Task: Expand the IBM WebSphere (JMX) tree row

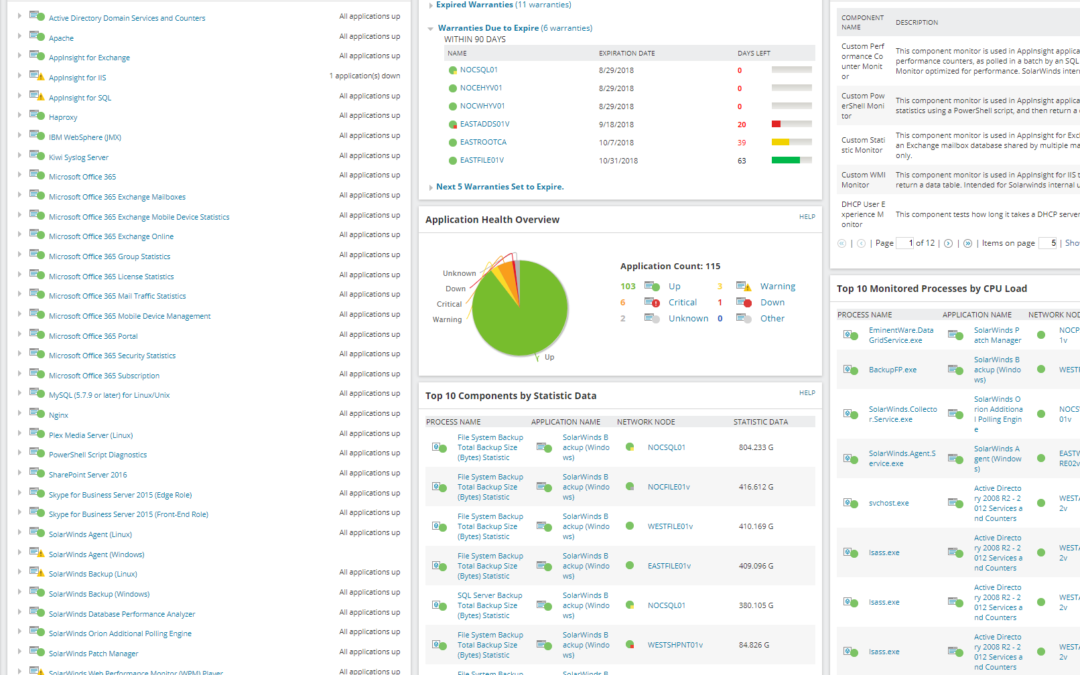Action: point(19,135)
